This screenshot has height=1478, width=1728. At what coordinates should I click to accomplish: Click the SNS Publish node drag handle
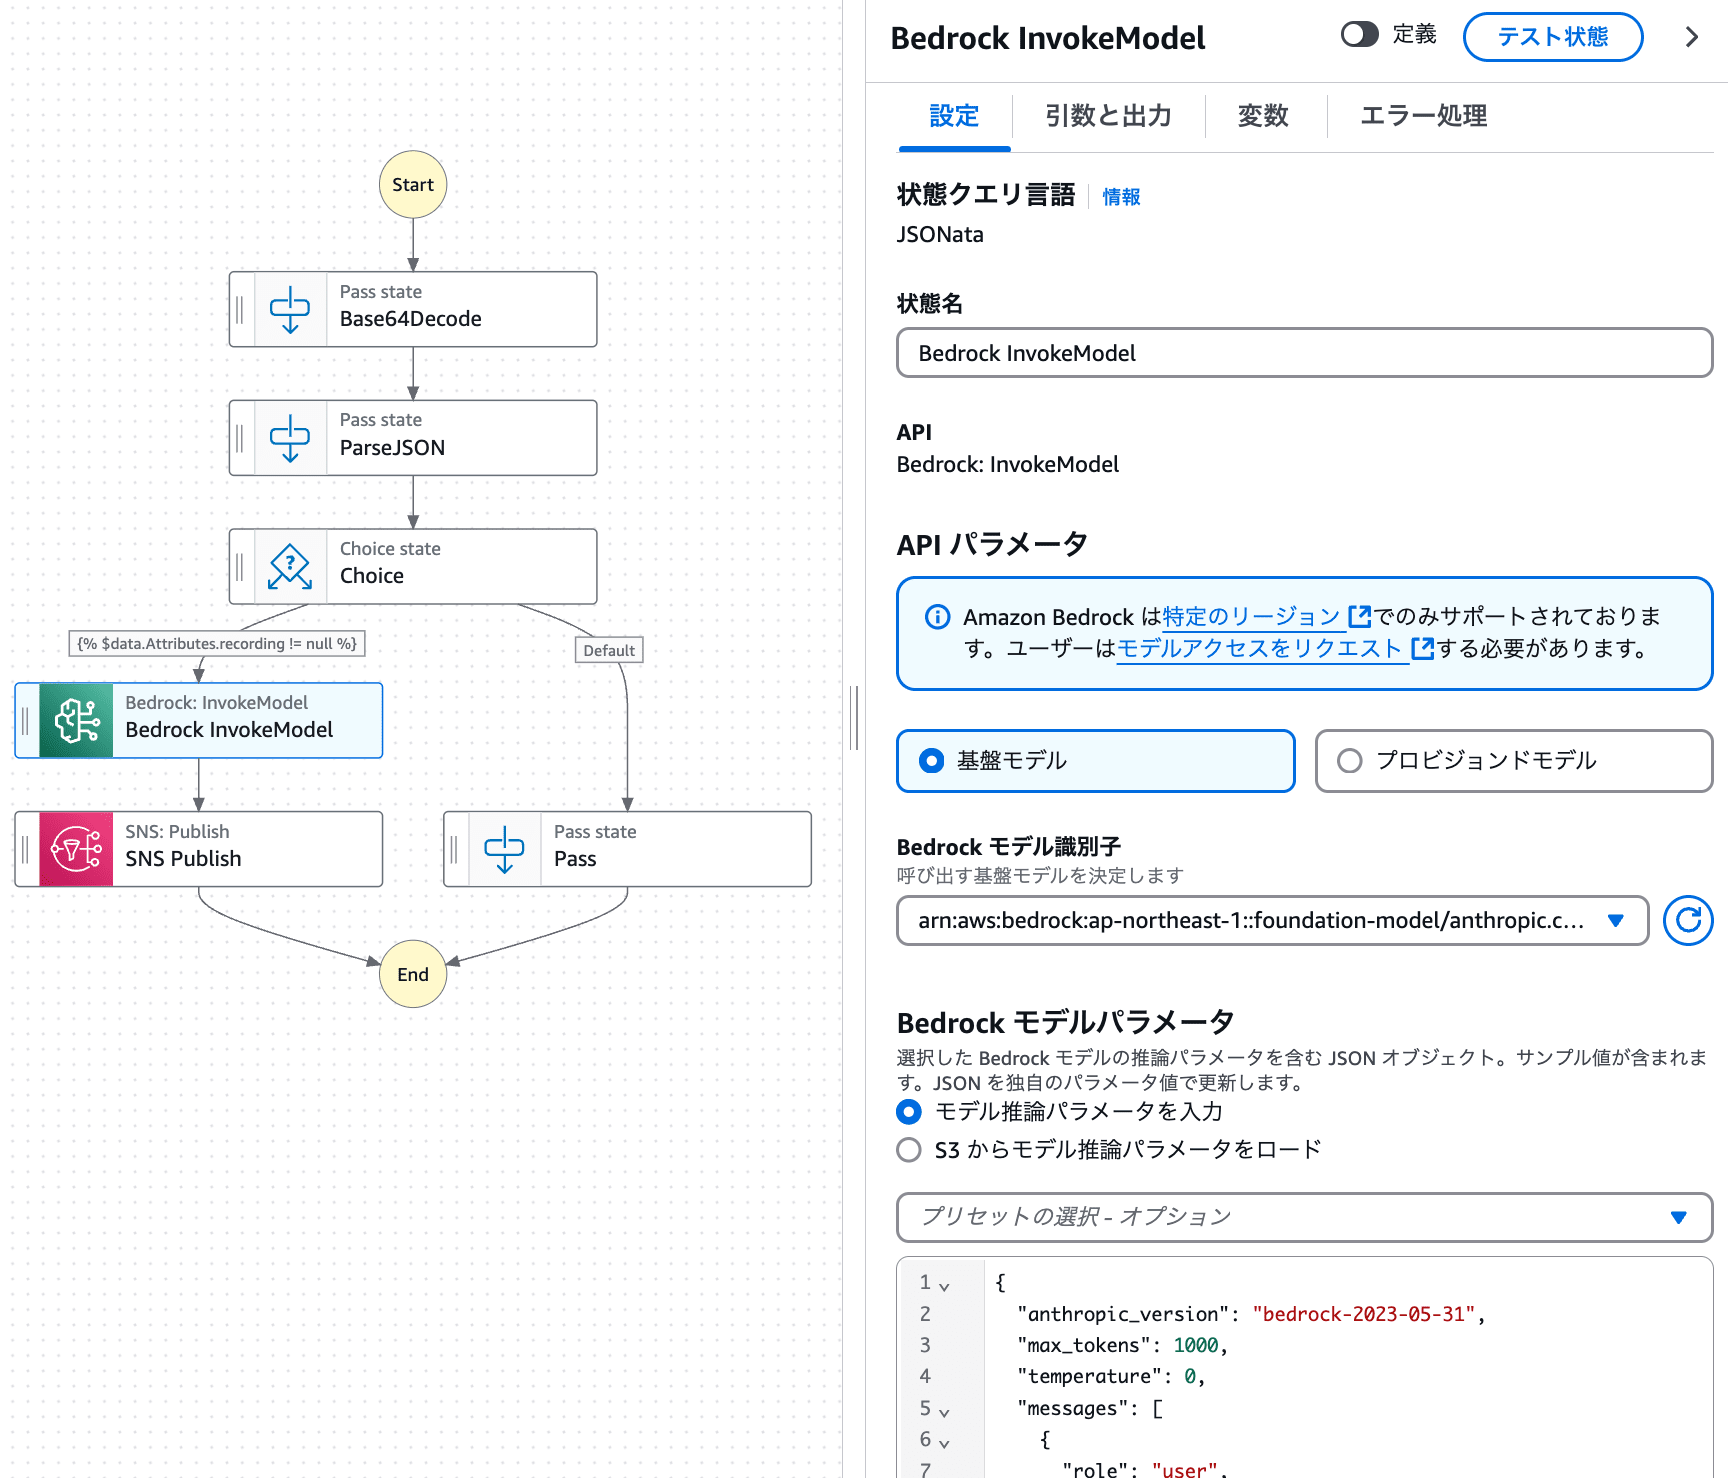point(26,849)
